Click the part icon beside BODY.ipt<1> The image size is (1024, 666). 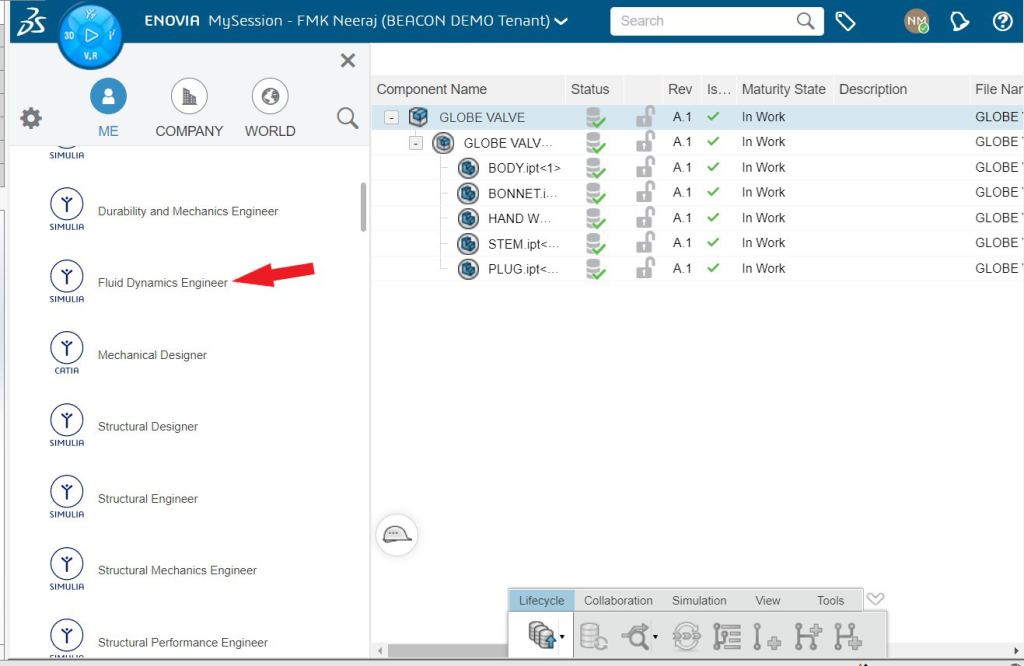[x=468, y=168]
